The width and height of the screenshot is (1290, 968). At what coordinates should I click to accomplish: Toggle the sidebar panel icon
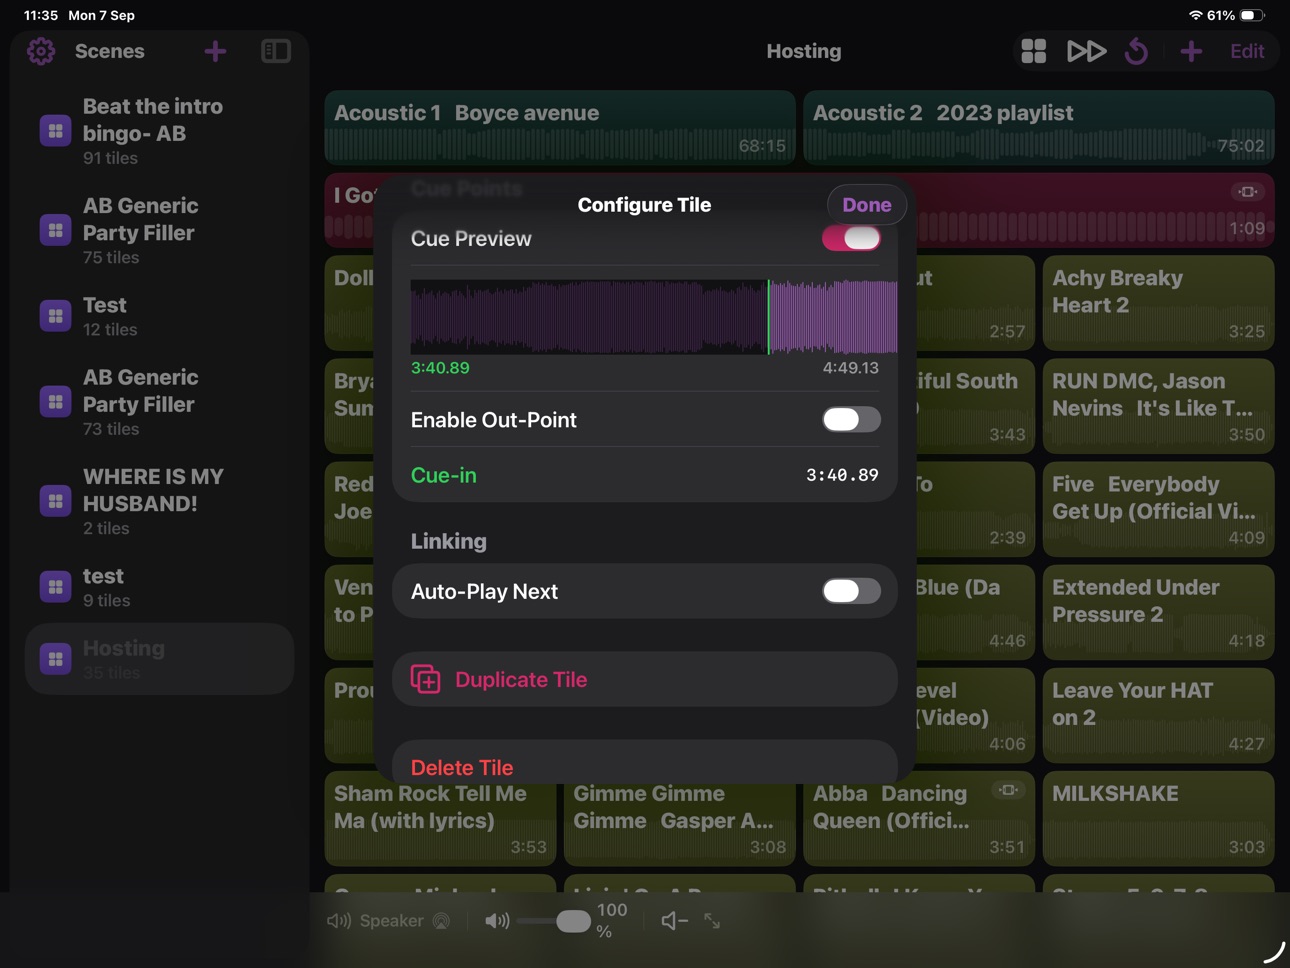click(x=276, y=51)
